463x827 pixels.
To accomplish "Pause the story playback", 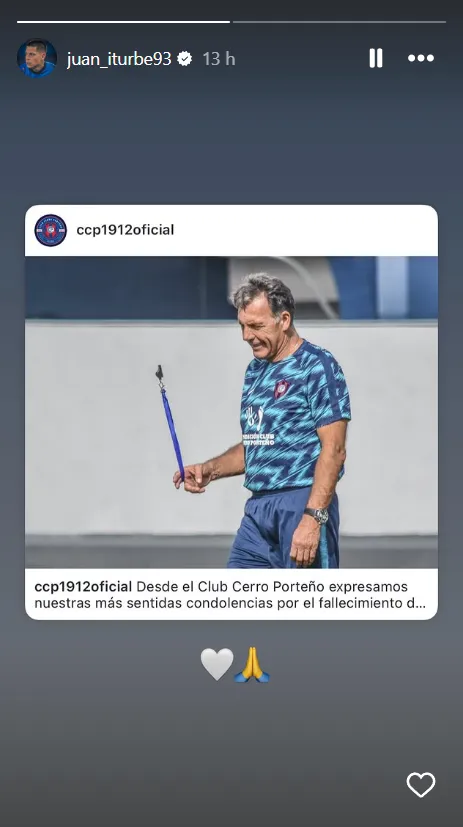I will tap(375, 58).
